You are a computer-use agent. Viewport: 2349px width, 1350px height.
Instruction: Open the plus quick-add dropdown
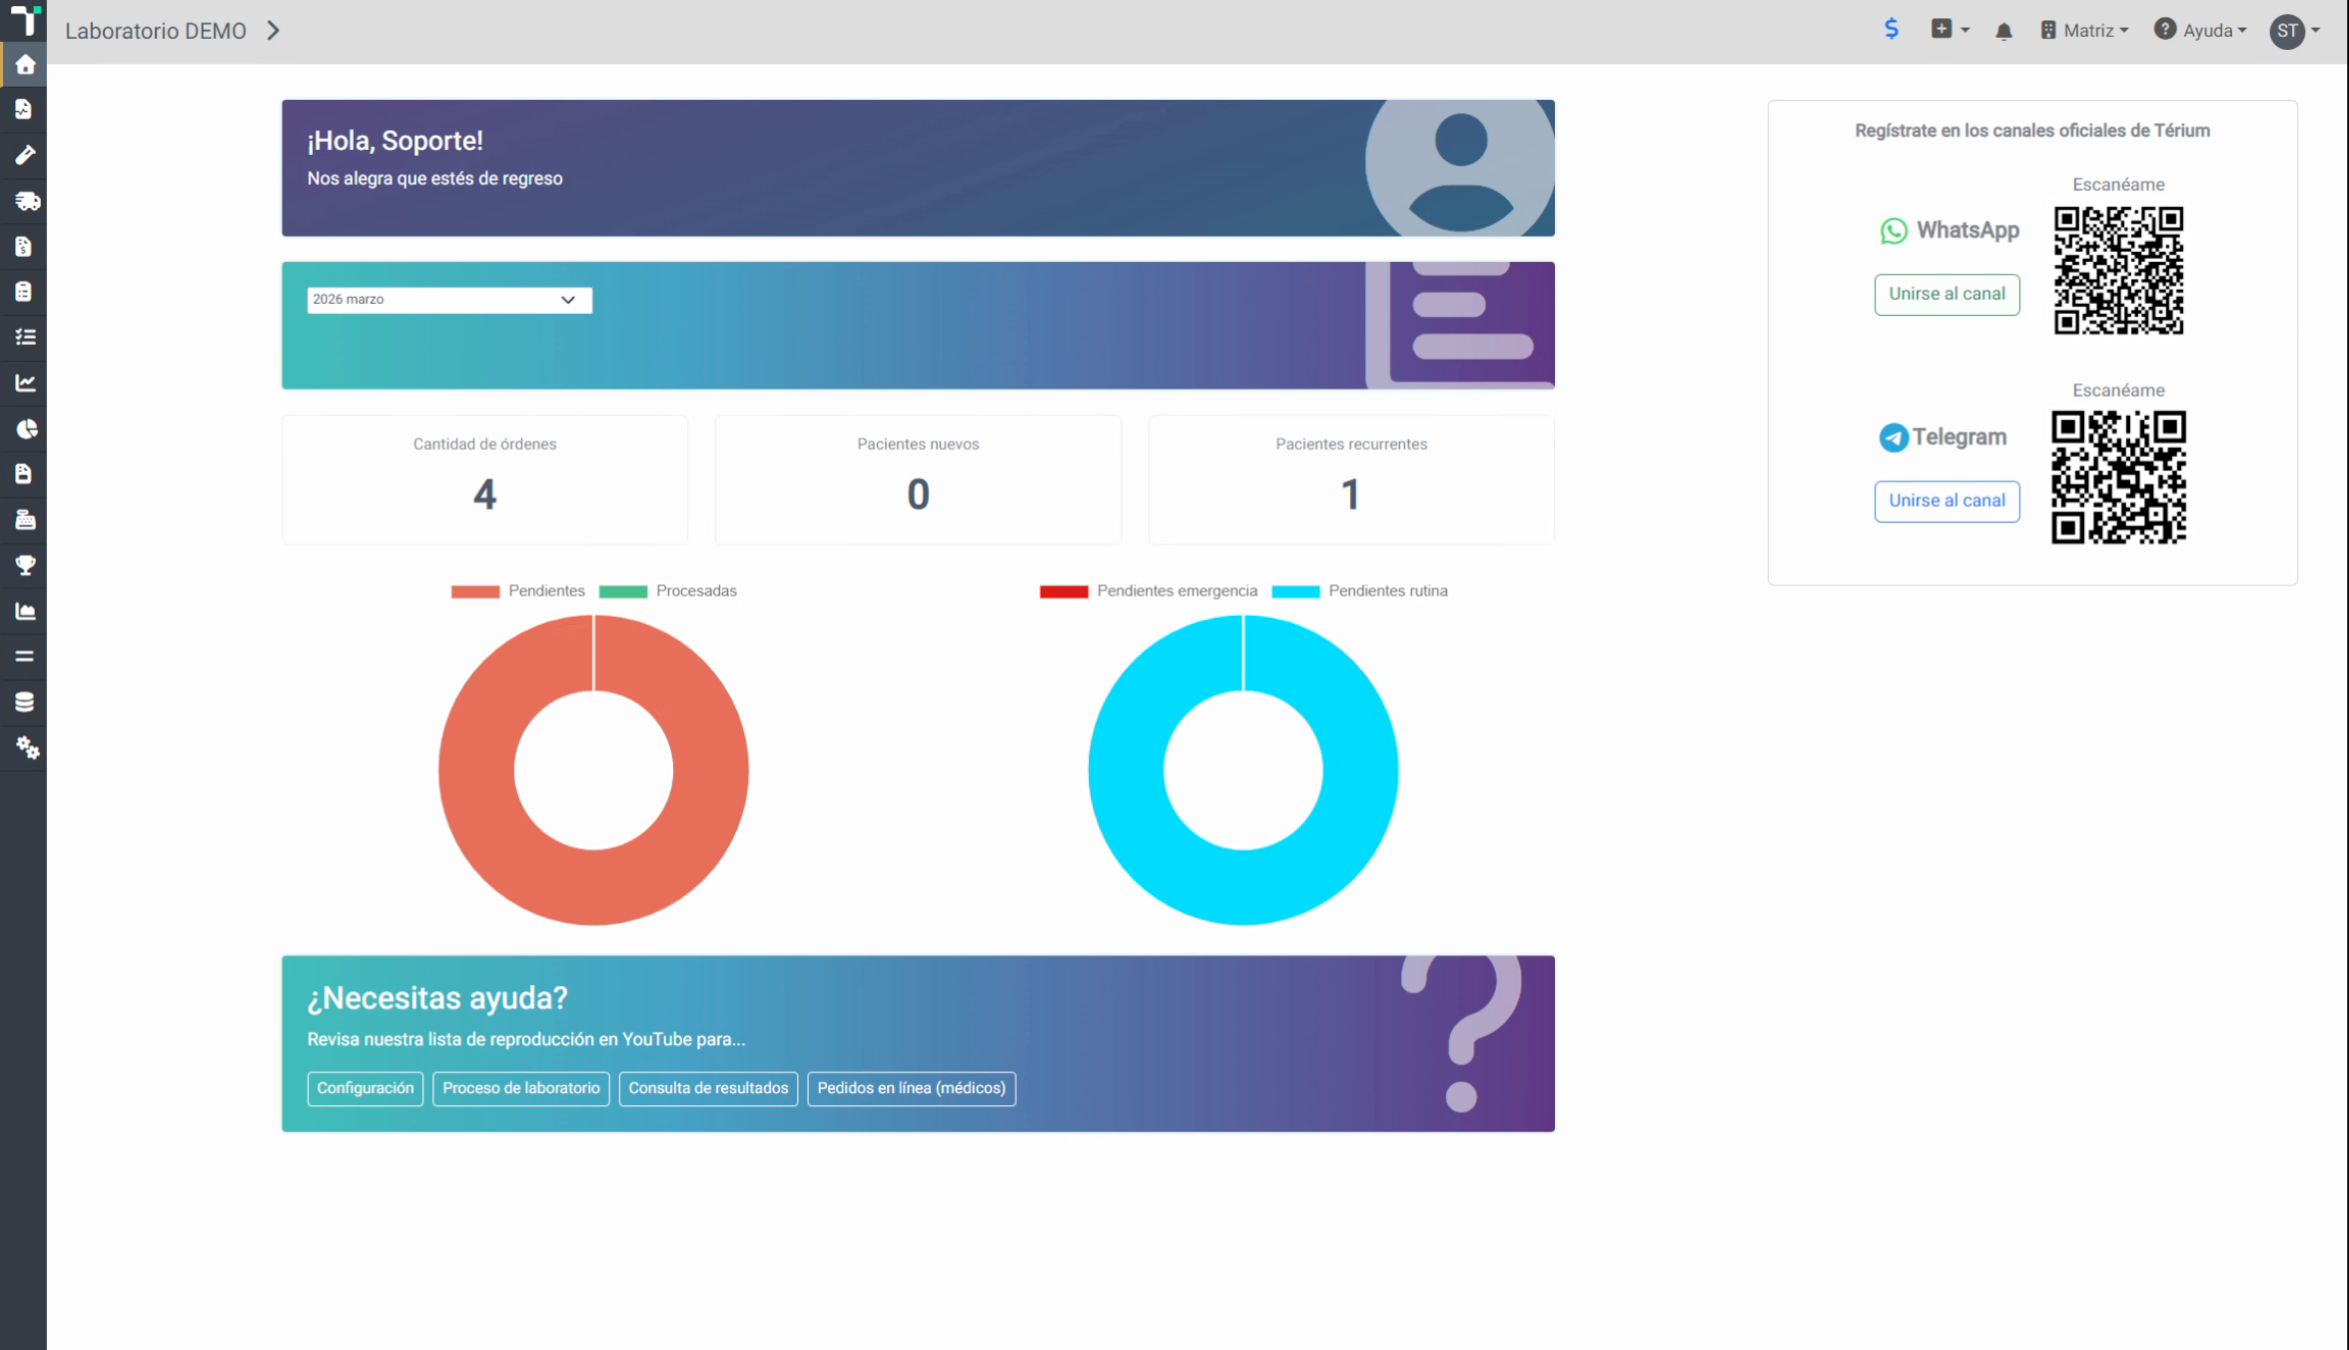click(x=1949, y=30)
